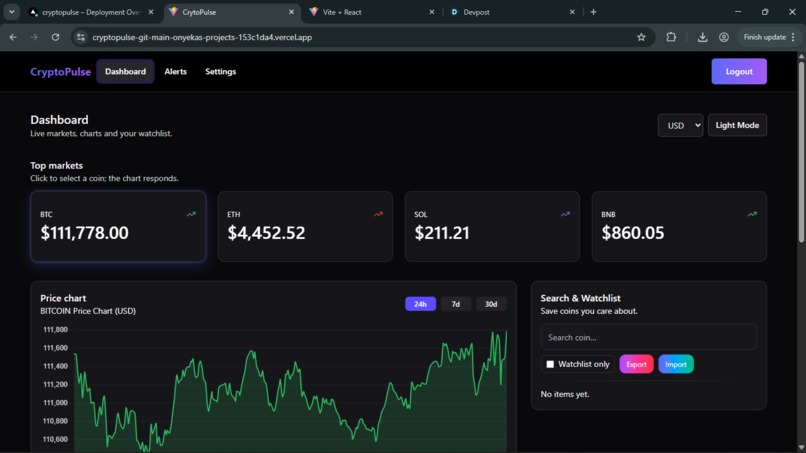Click the BITCOIN Price Chart (USD) label
Viewport: 806px width, 453px height.
click(x=88, y=311)
